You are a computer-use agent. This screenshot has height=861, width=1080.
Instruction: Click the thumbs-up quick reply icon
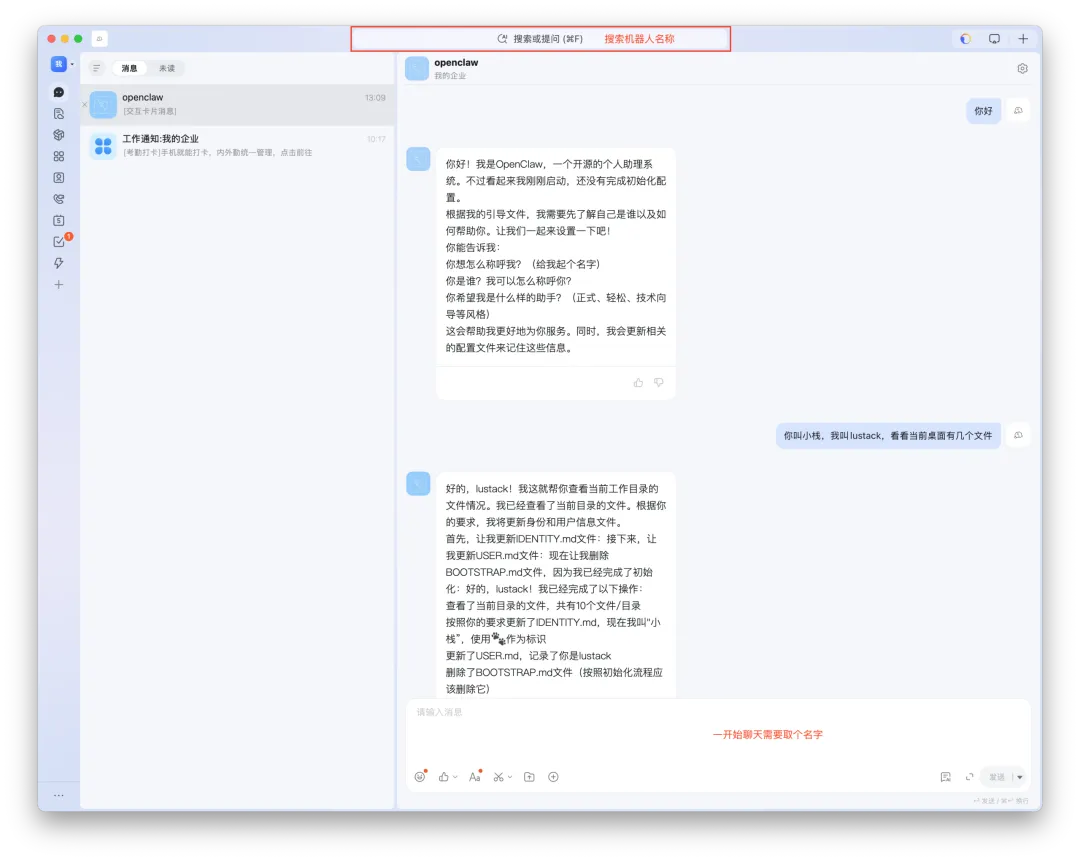click(x=444, y=777)
